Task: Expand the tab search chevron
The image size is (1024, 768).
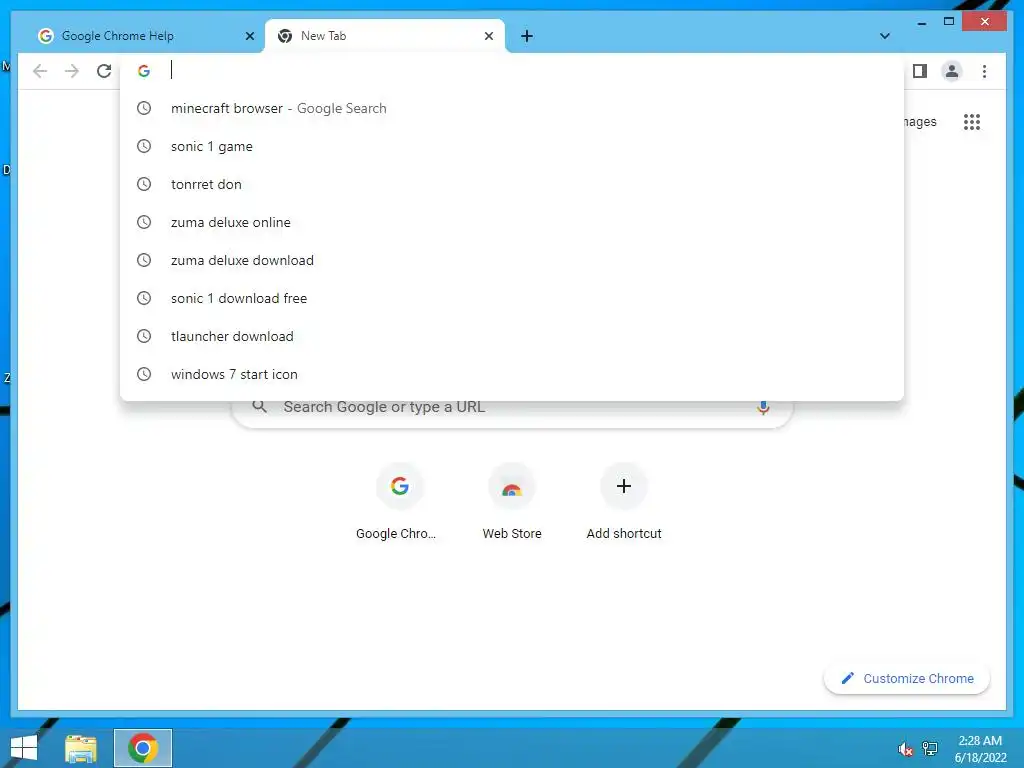Action: [x=885, y=36]
